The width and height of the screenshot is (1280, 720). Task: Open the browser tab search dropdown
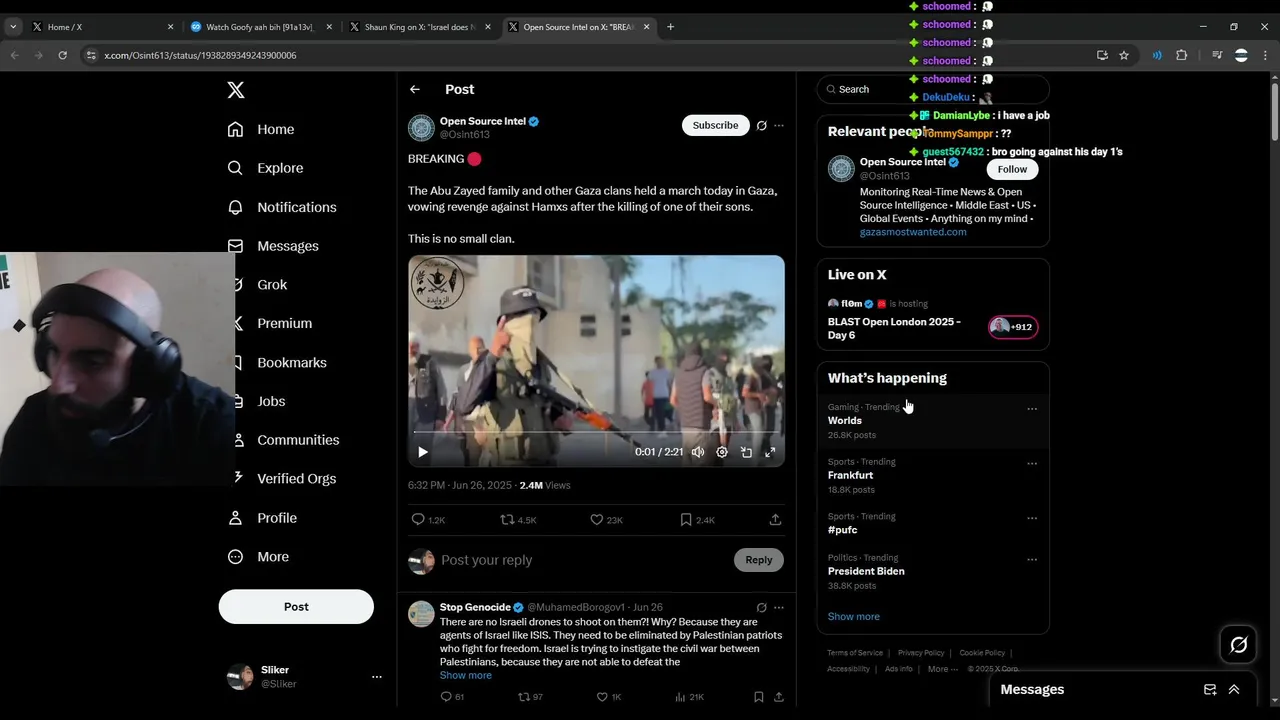click(x=13, y=27)
